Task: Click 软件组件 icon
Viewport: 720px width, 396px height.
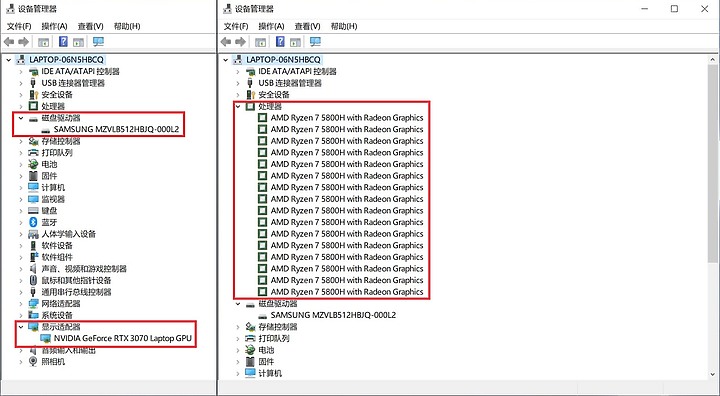Action: pos(33,257)
